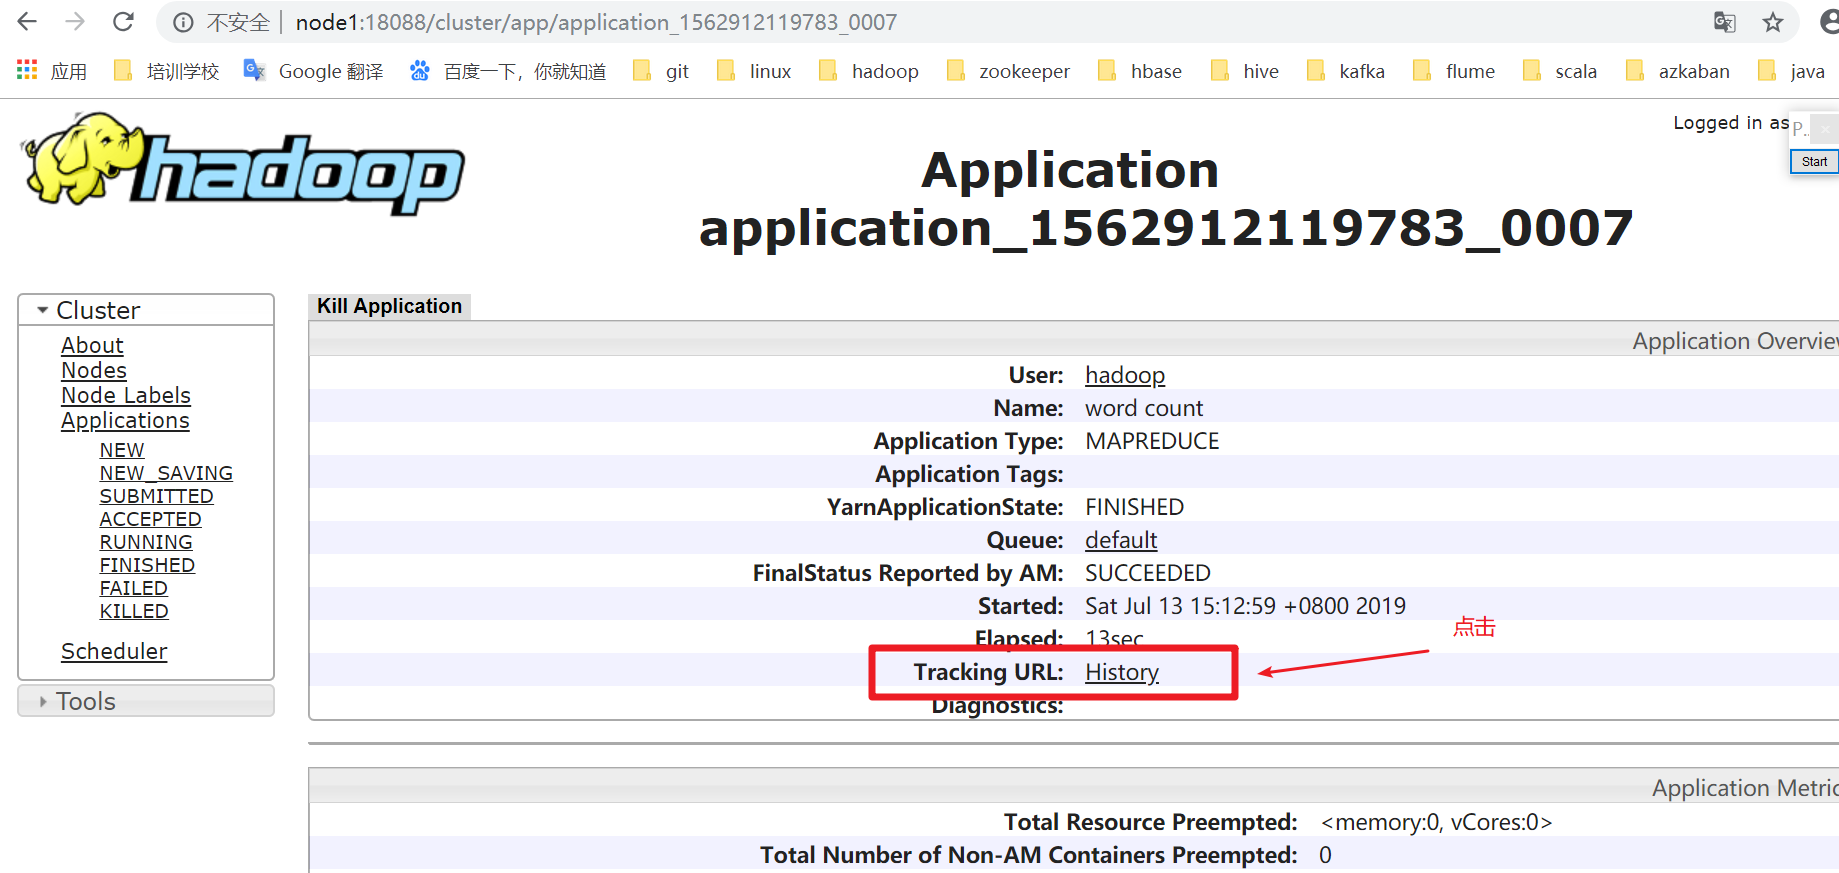Open the Apps grid shortcut
The width and height of the screenshot is (1839, 873).
pos(52,71)
